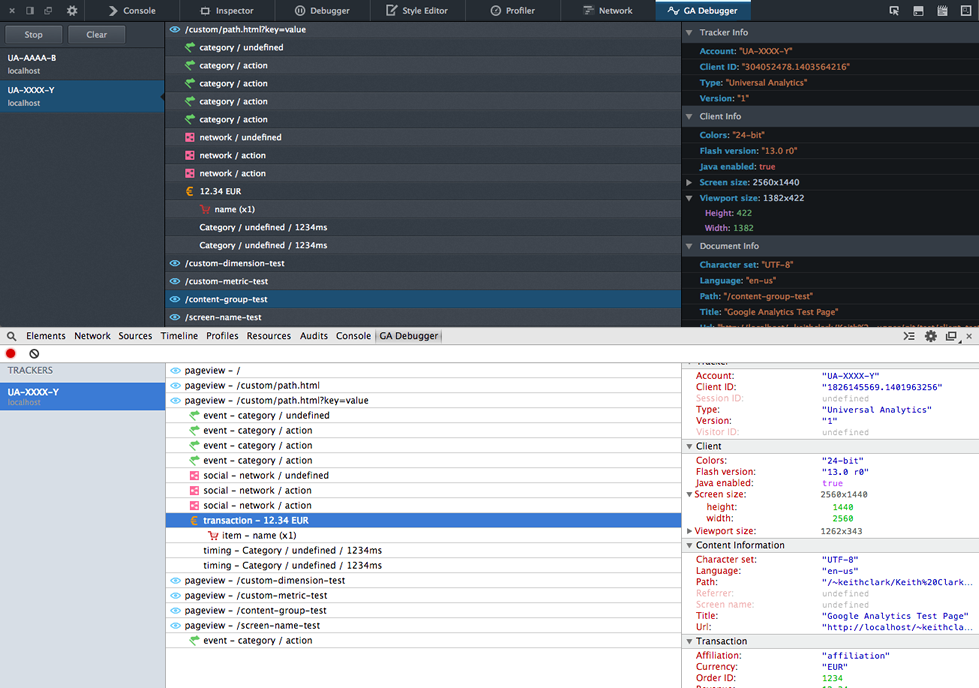
Task: Close Firefox devtools with the X icon
Action: [x=11, y=11]
